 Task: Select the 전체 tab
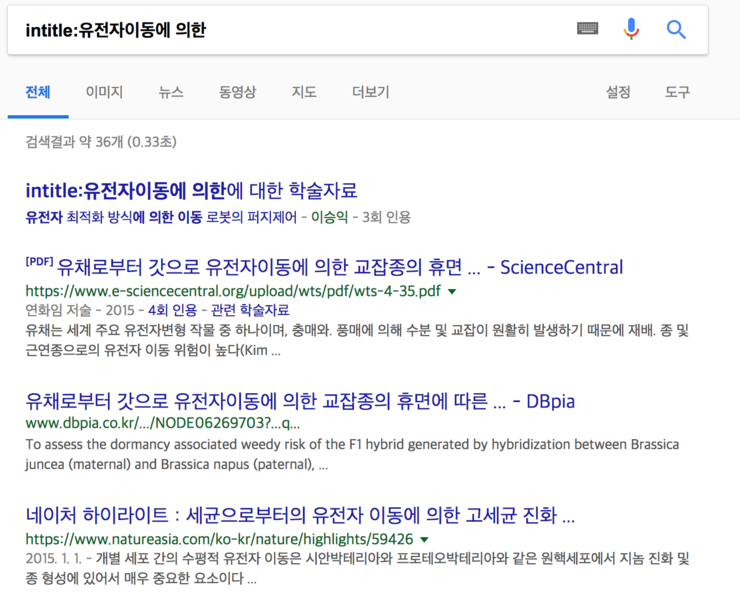pos(38,92)
